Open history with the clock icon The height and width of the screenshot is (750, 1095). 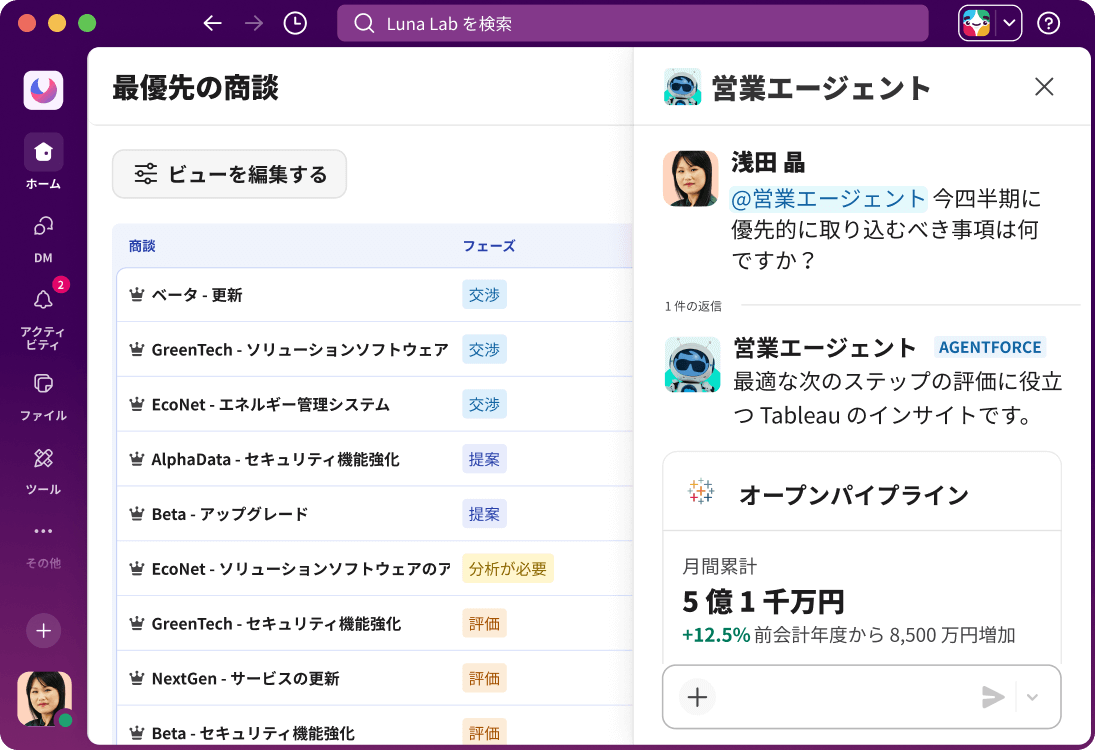tap(294, 22)
